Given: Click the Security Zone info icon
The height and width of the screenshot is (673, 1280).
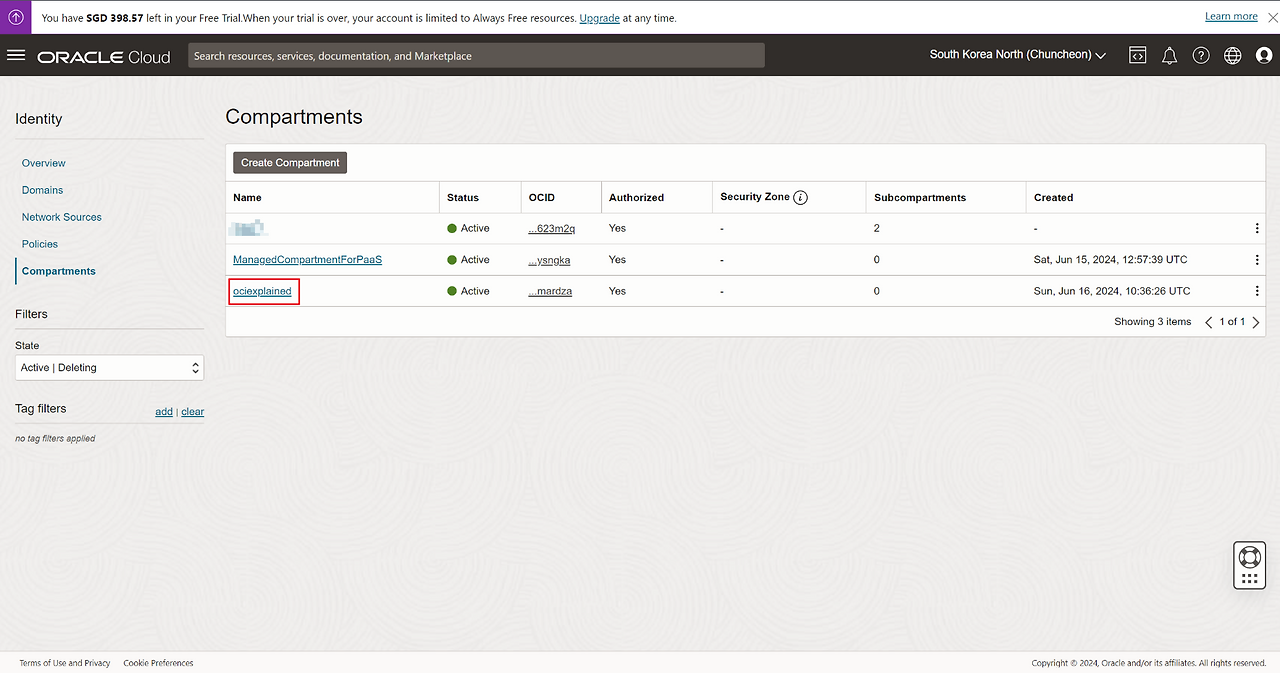Looking at the screenshot, I should (800, 198).
